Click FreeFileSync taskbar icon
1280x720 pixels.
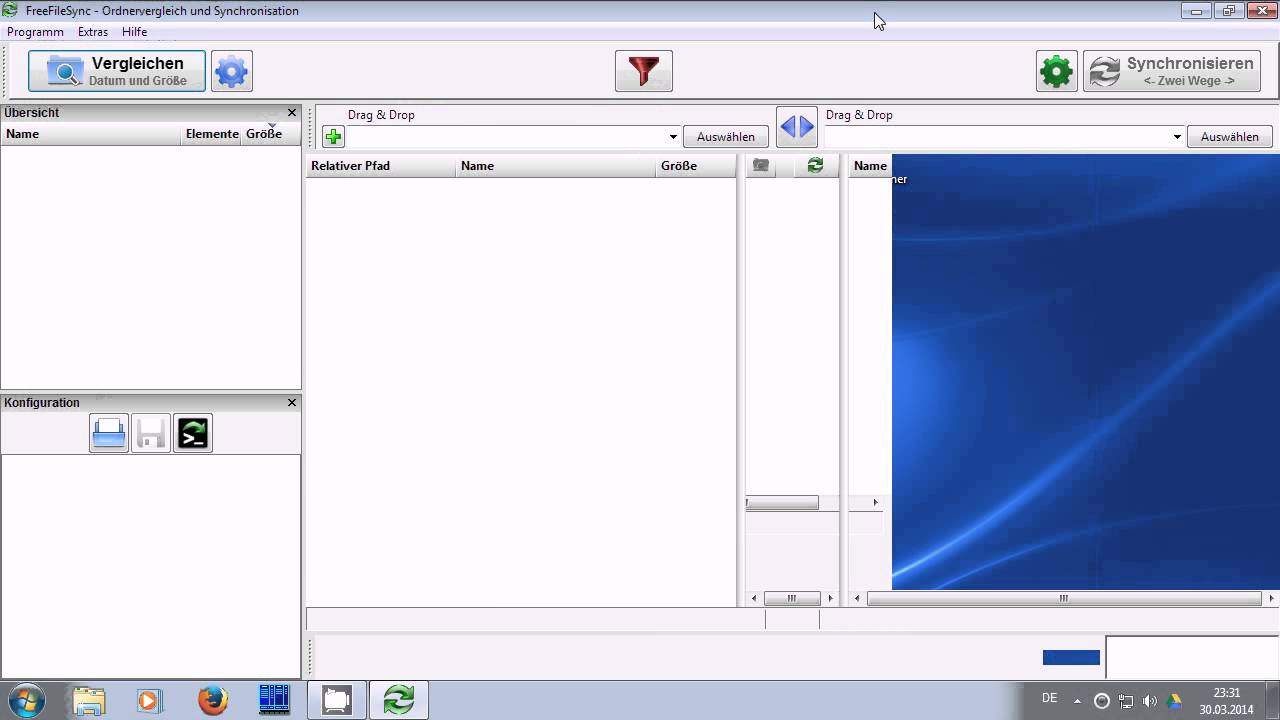[399, 700]
